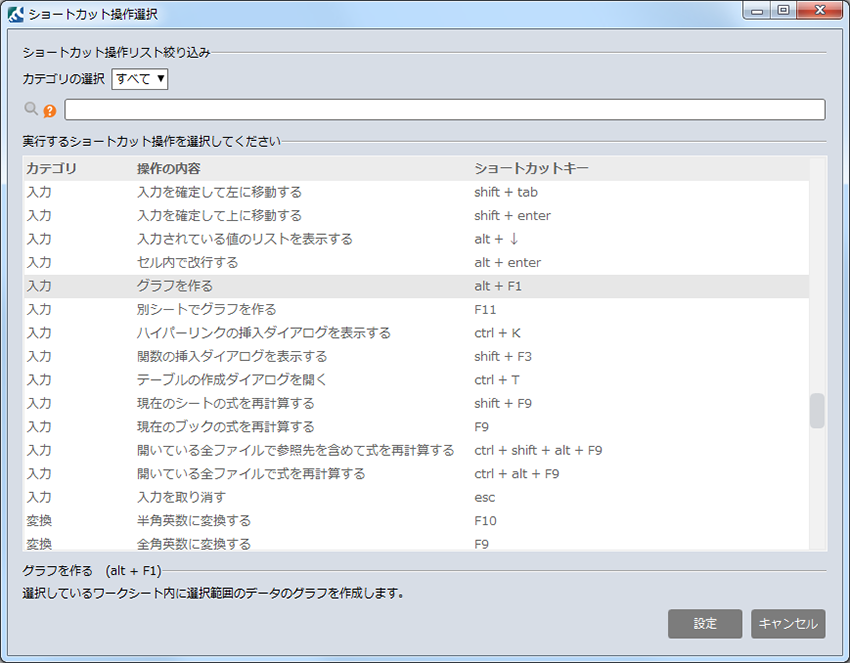850x663 pixels.
Task: Click shortcut key cell shift + tab
Action: 506,192
